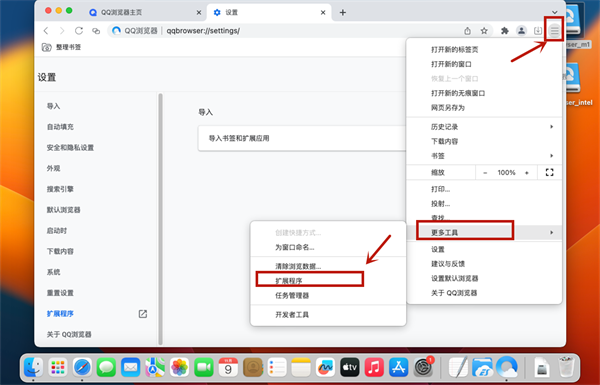This screenshot has width=600, height=385.
Task: Open 安全和隐私设置 section
Action: pyautogui.click(x=70, y=148)
